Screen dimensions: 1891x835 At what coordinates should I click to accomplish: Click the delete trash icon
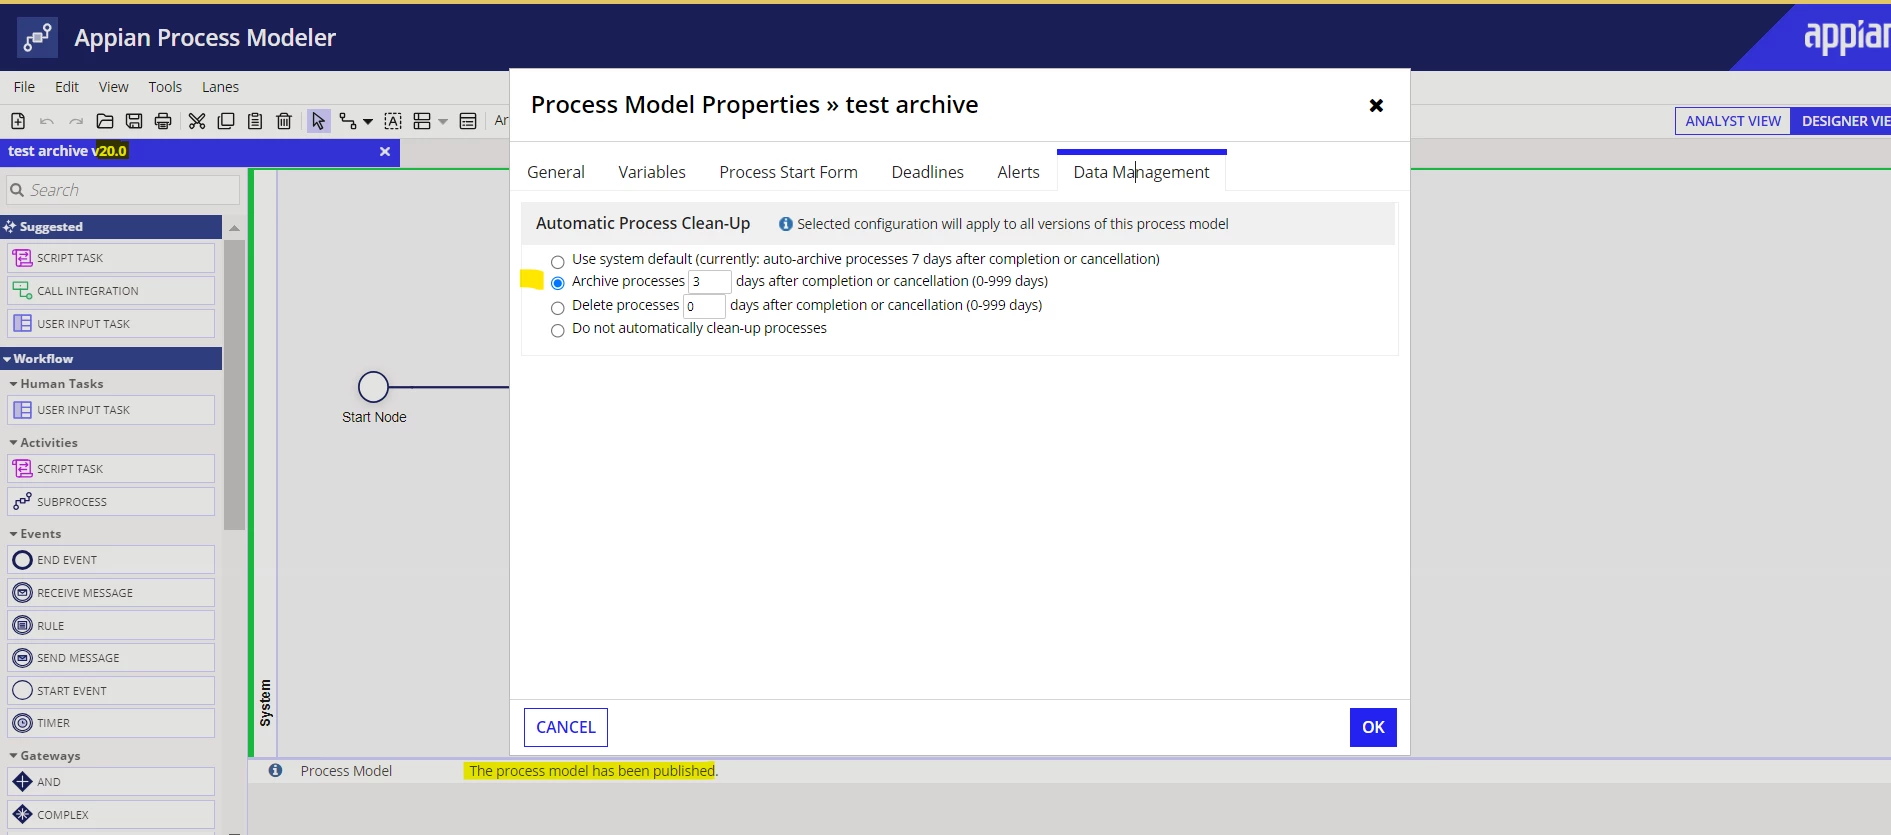pyautogui.click(x=284, y=121)
